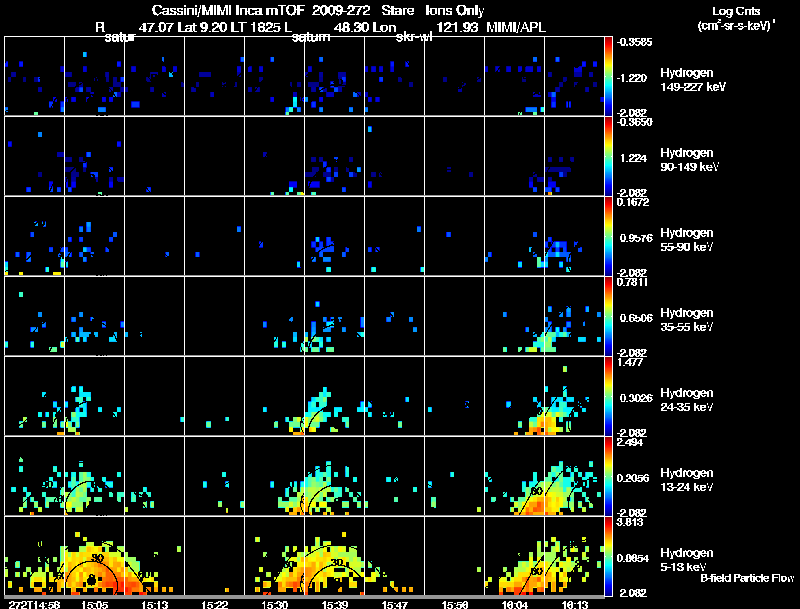Click the '2009-272' date in the title
The image size is (800, 609).
pyautogui.click(x=341, y=10)
